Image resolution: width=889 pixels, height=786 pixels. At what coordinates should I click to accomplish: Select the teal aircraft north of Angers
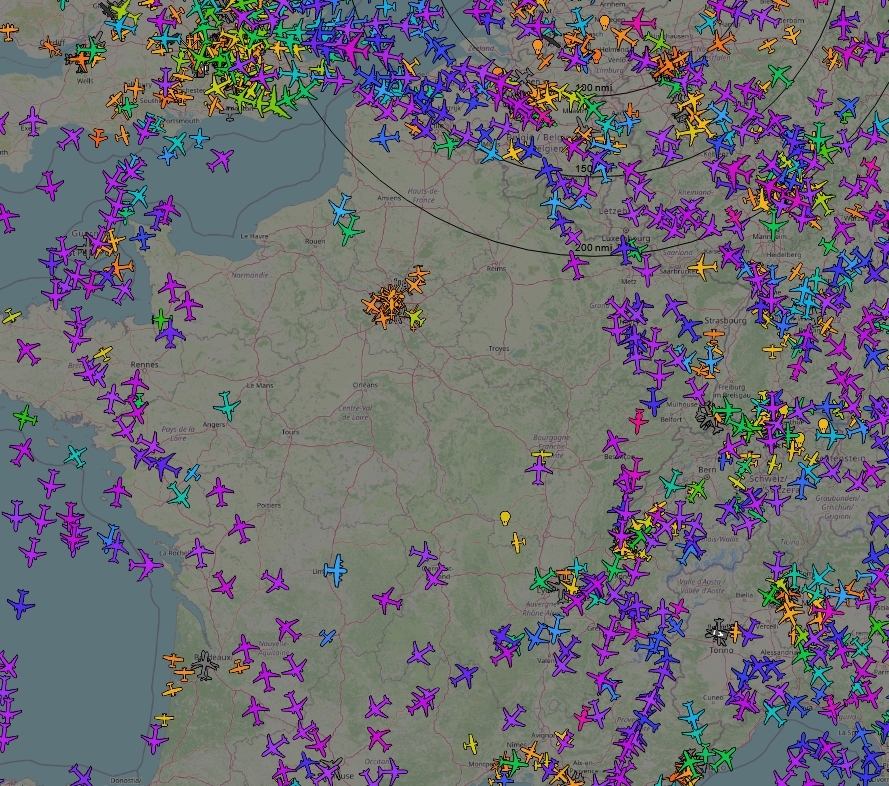click(227, 406)
